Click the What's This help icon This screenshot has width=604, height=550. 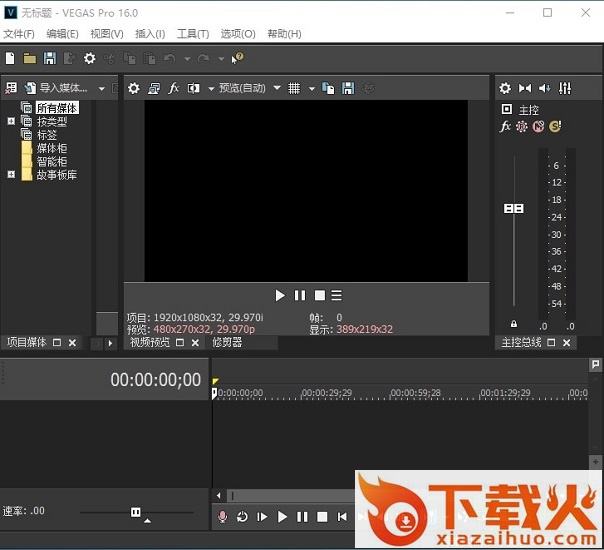(238, 58)
